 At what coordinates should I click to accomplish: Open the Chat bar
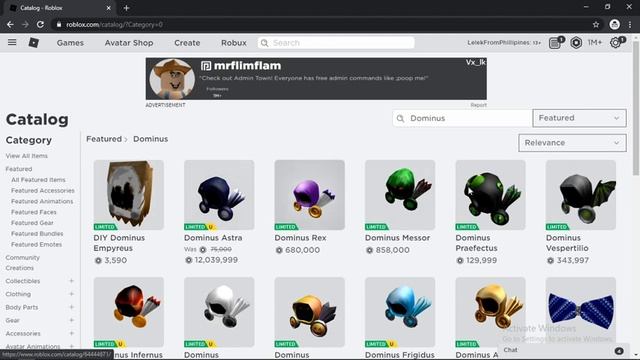coord(563,350)
